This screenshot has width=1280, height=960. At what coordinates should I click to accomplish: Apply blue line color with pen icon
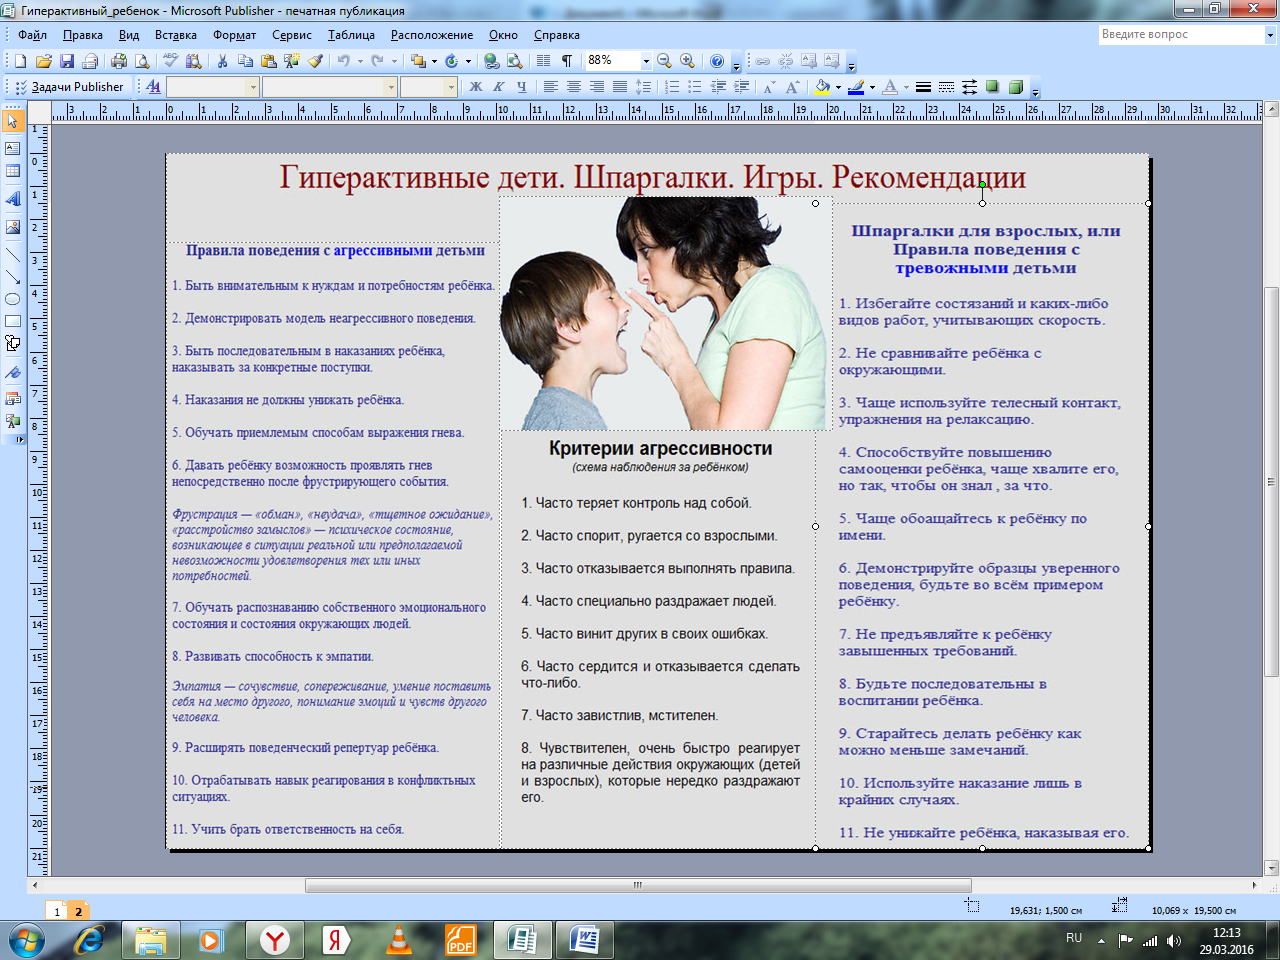(856, 87)
